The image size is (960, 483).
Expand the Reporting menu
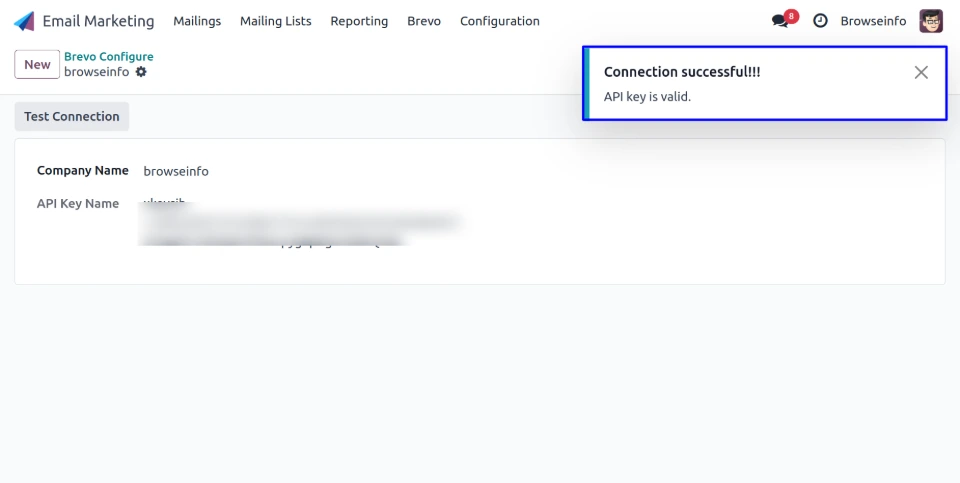359,21
